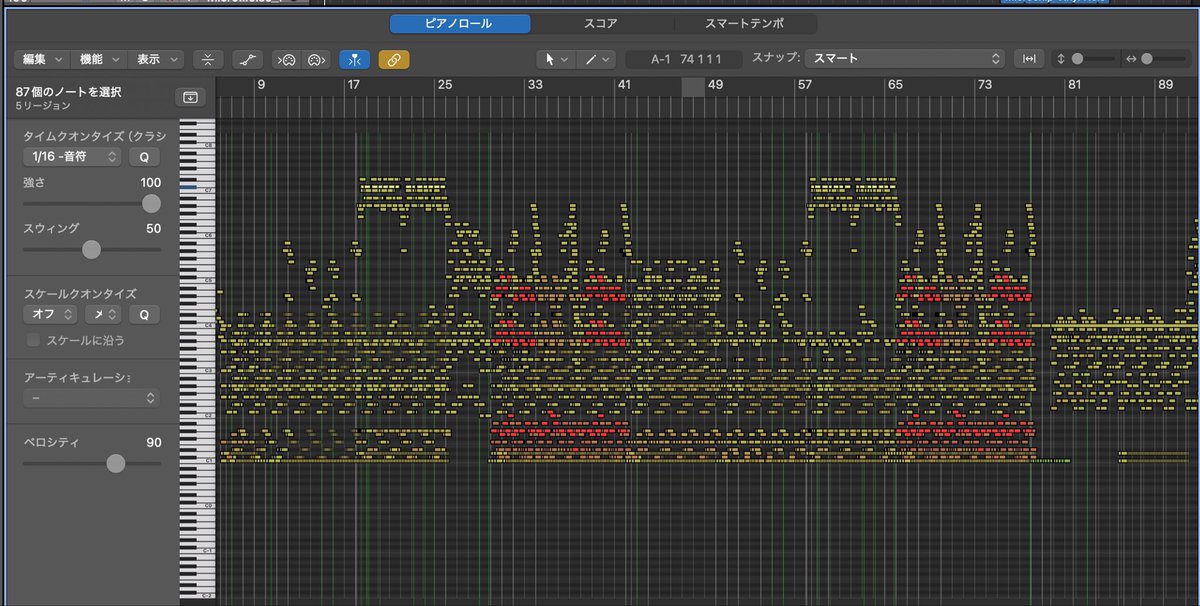This screenshot has width=1200, height=606.
Task: Click the 87個のノートを選択 label
Action: (x=69, y=92)
